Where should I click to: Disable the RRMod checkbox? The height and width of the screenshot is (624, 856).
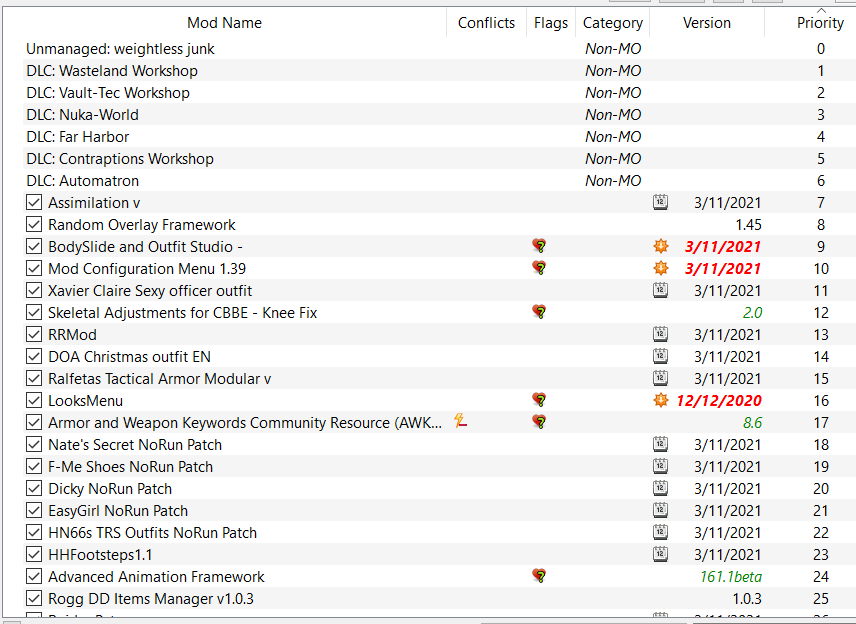click(34, 334)
